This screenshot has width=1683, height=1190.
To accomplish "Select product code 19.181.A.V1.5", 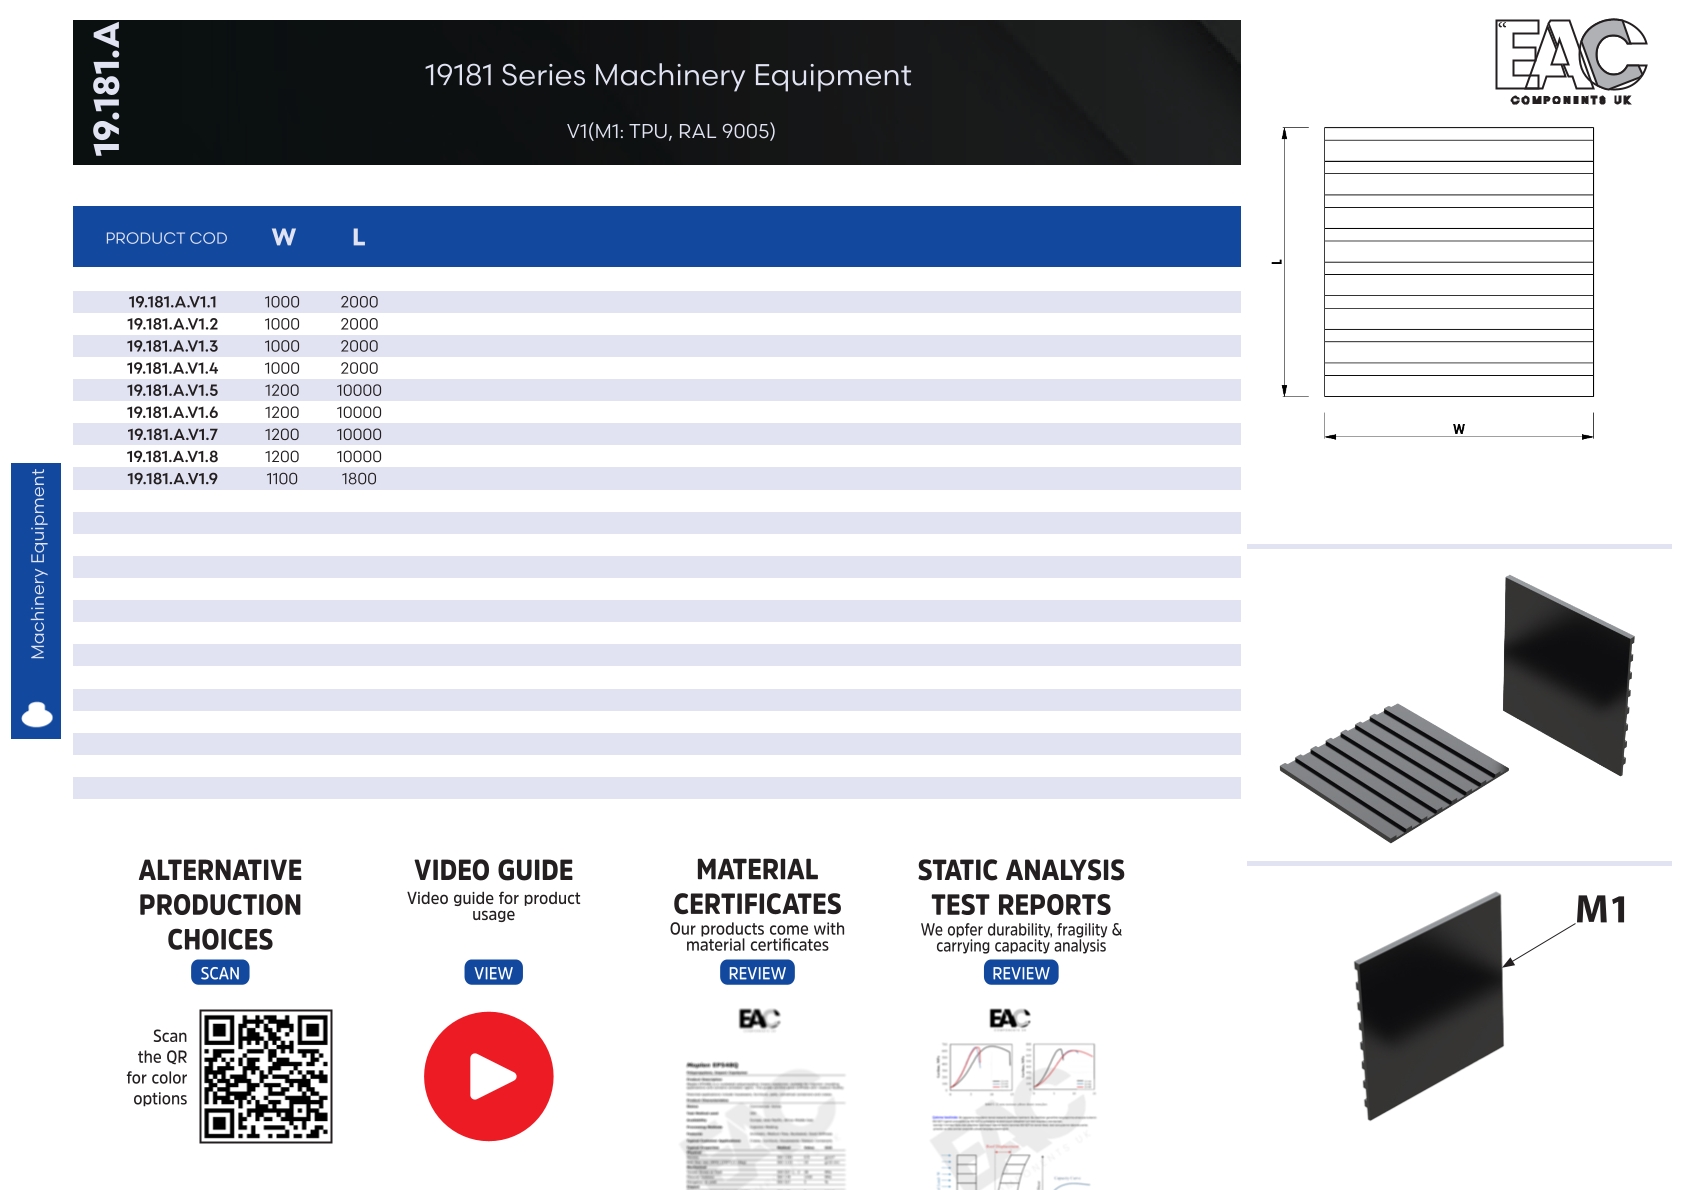I will pos(172,390).
